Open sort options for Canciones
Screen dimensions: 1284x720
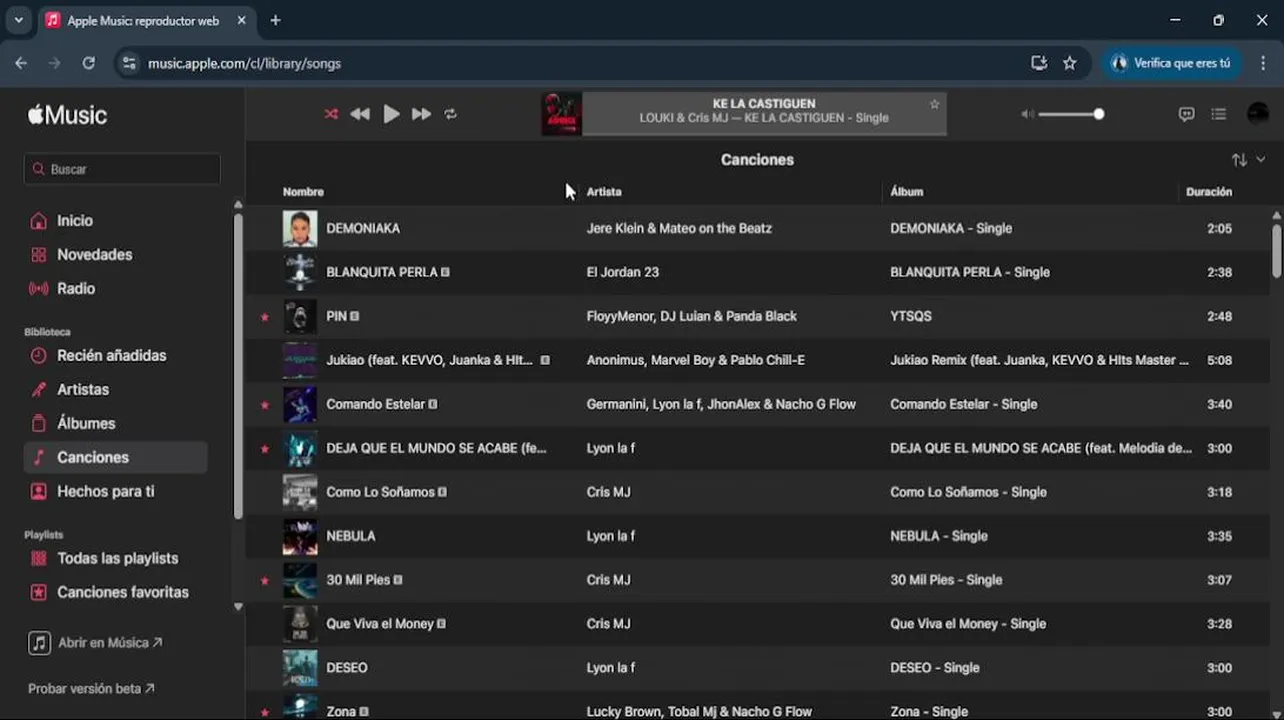[x=1248, y=160]
